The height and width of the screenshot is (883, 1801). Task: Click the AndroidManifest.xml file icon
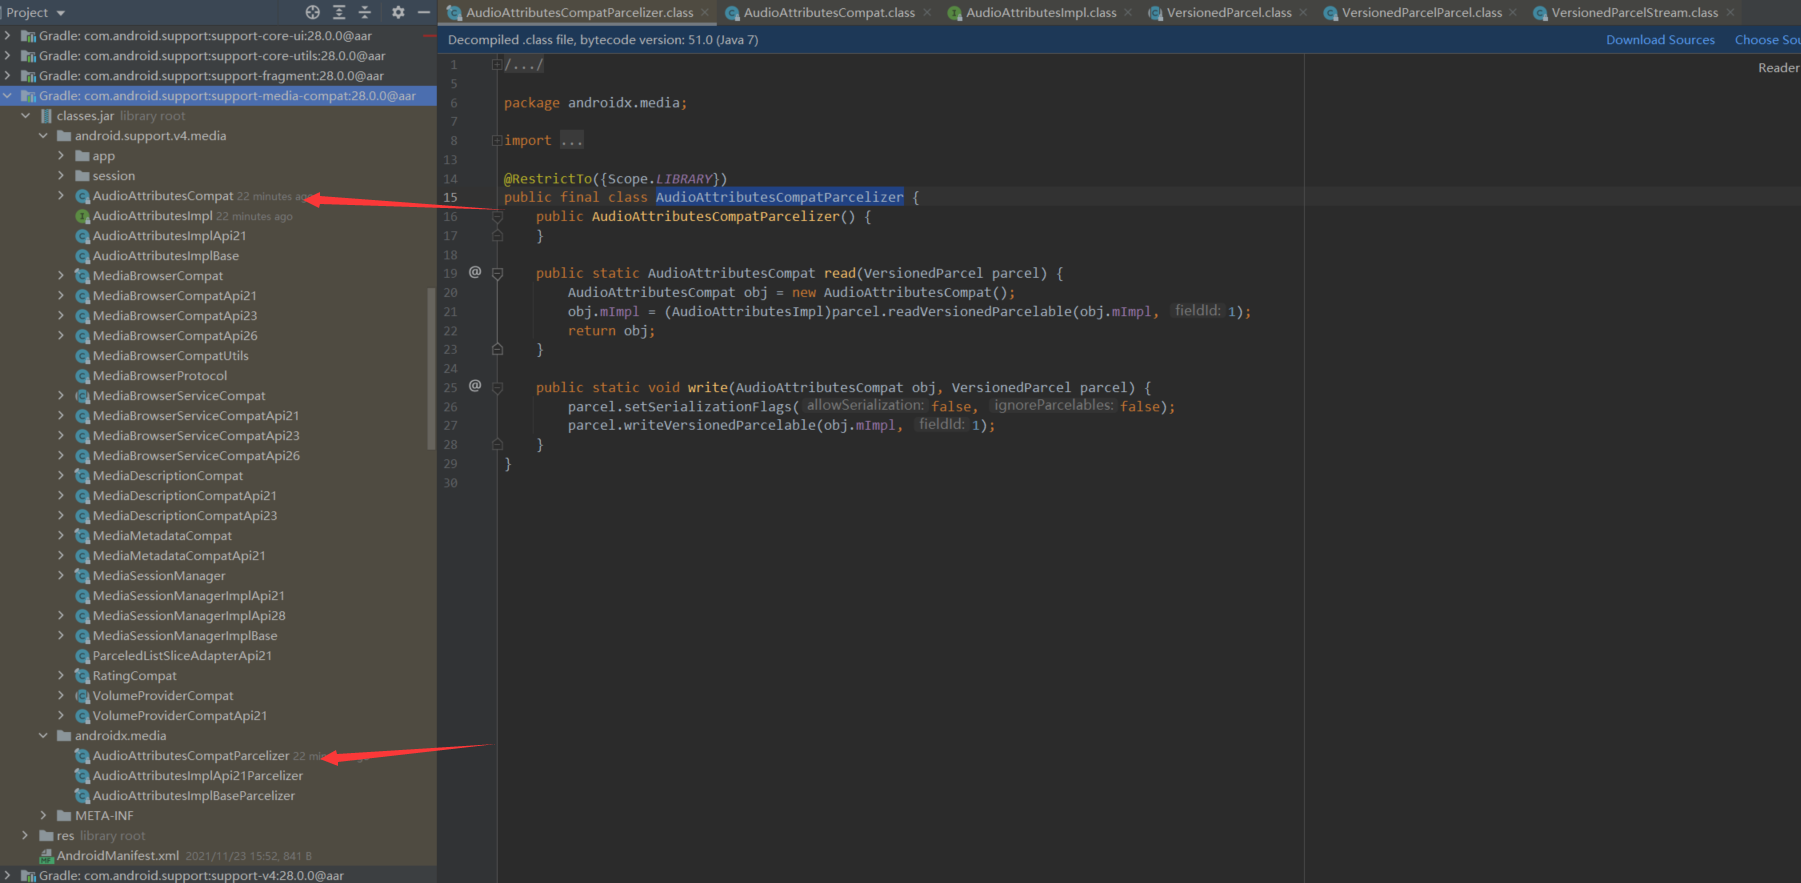tap(46, 856)
